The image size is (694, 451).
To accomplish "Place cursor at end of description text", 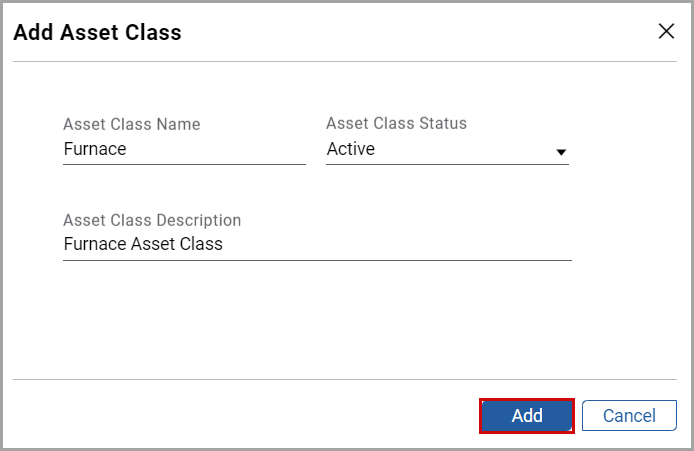I will coord(224,244).
